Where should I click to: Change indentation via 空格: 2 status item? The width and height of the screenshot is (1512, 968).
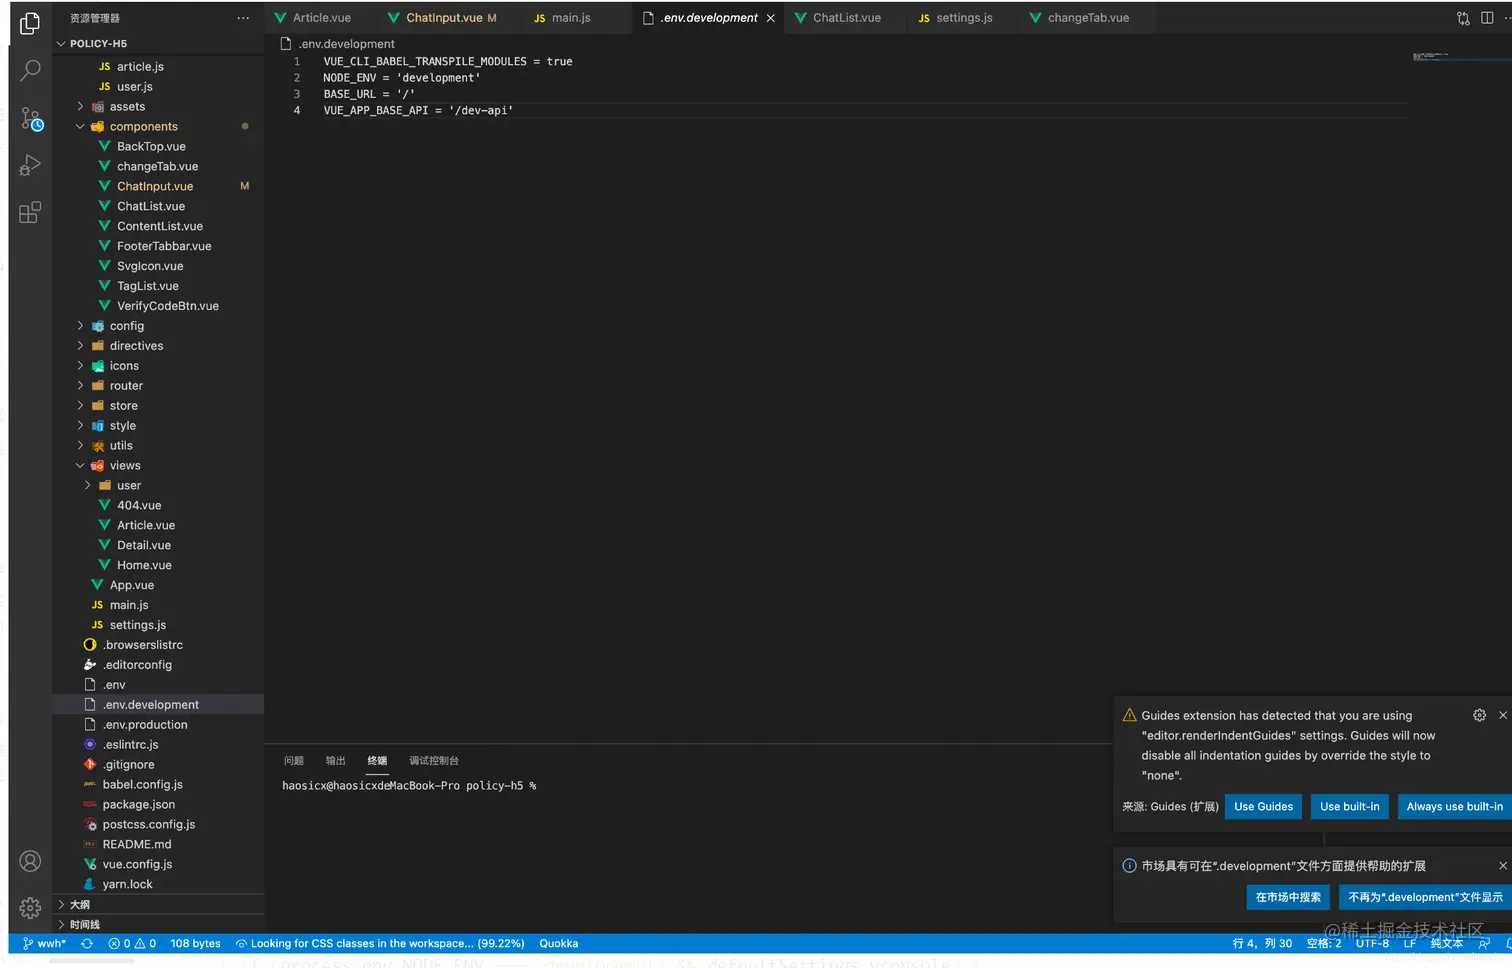point(1324,943)
